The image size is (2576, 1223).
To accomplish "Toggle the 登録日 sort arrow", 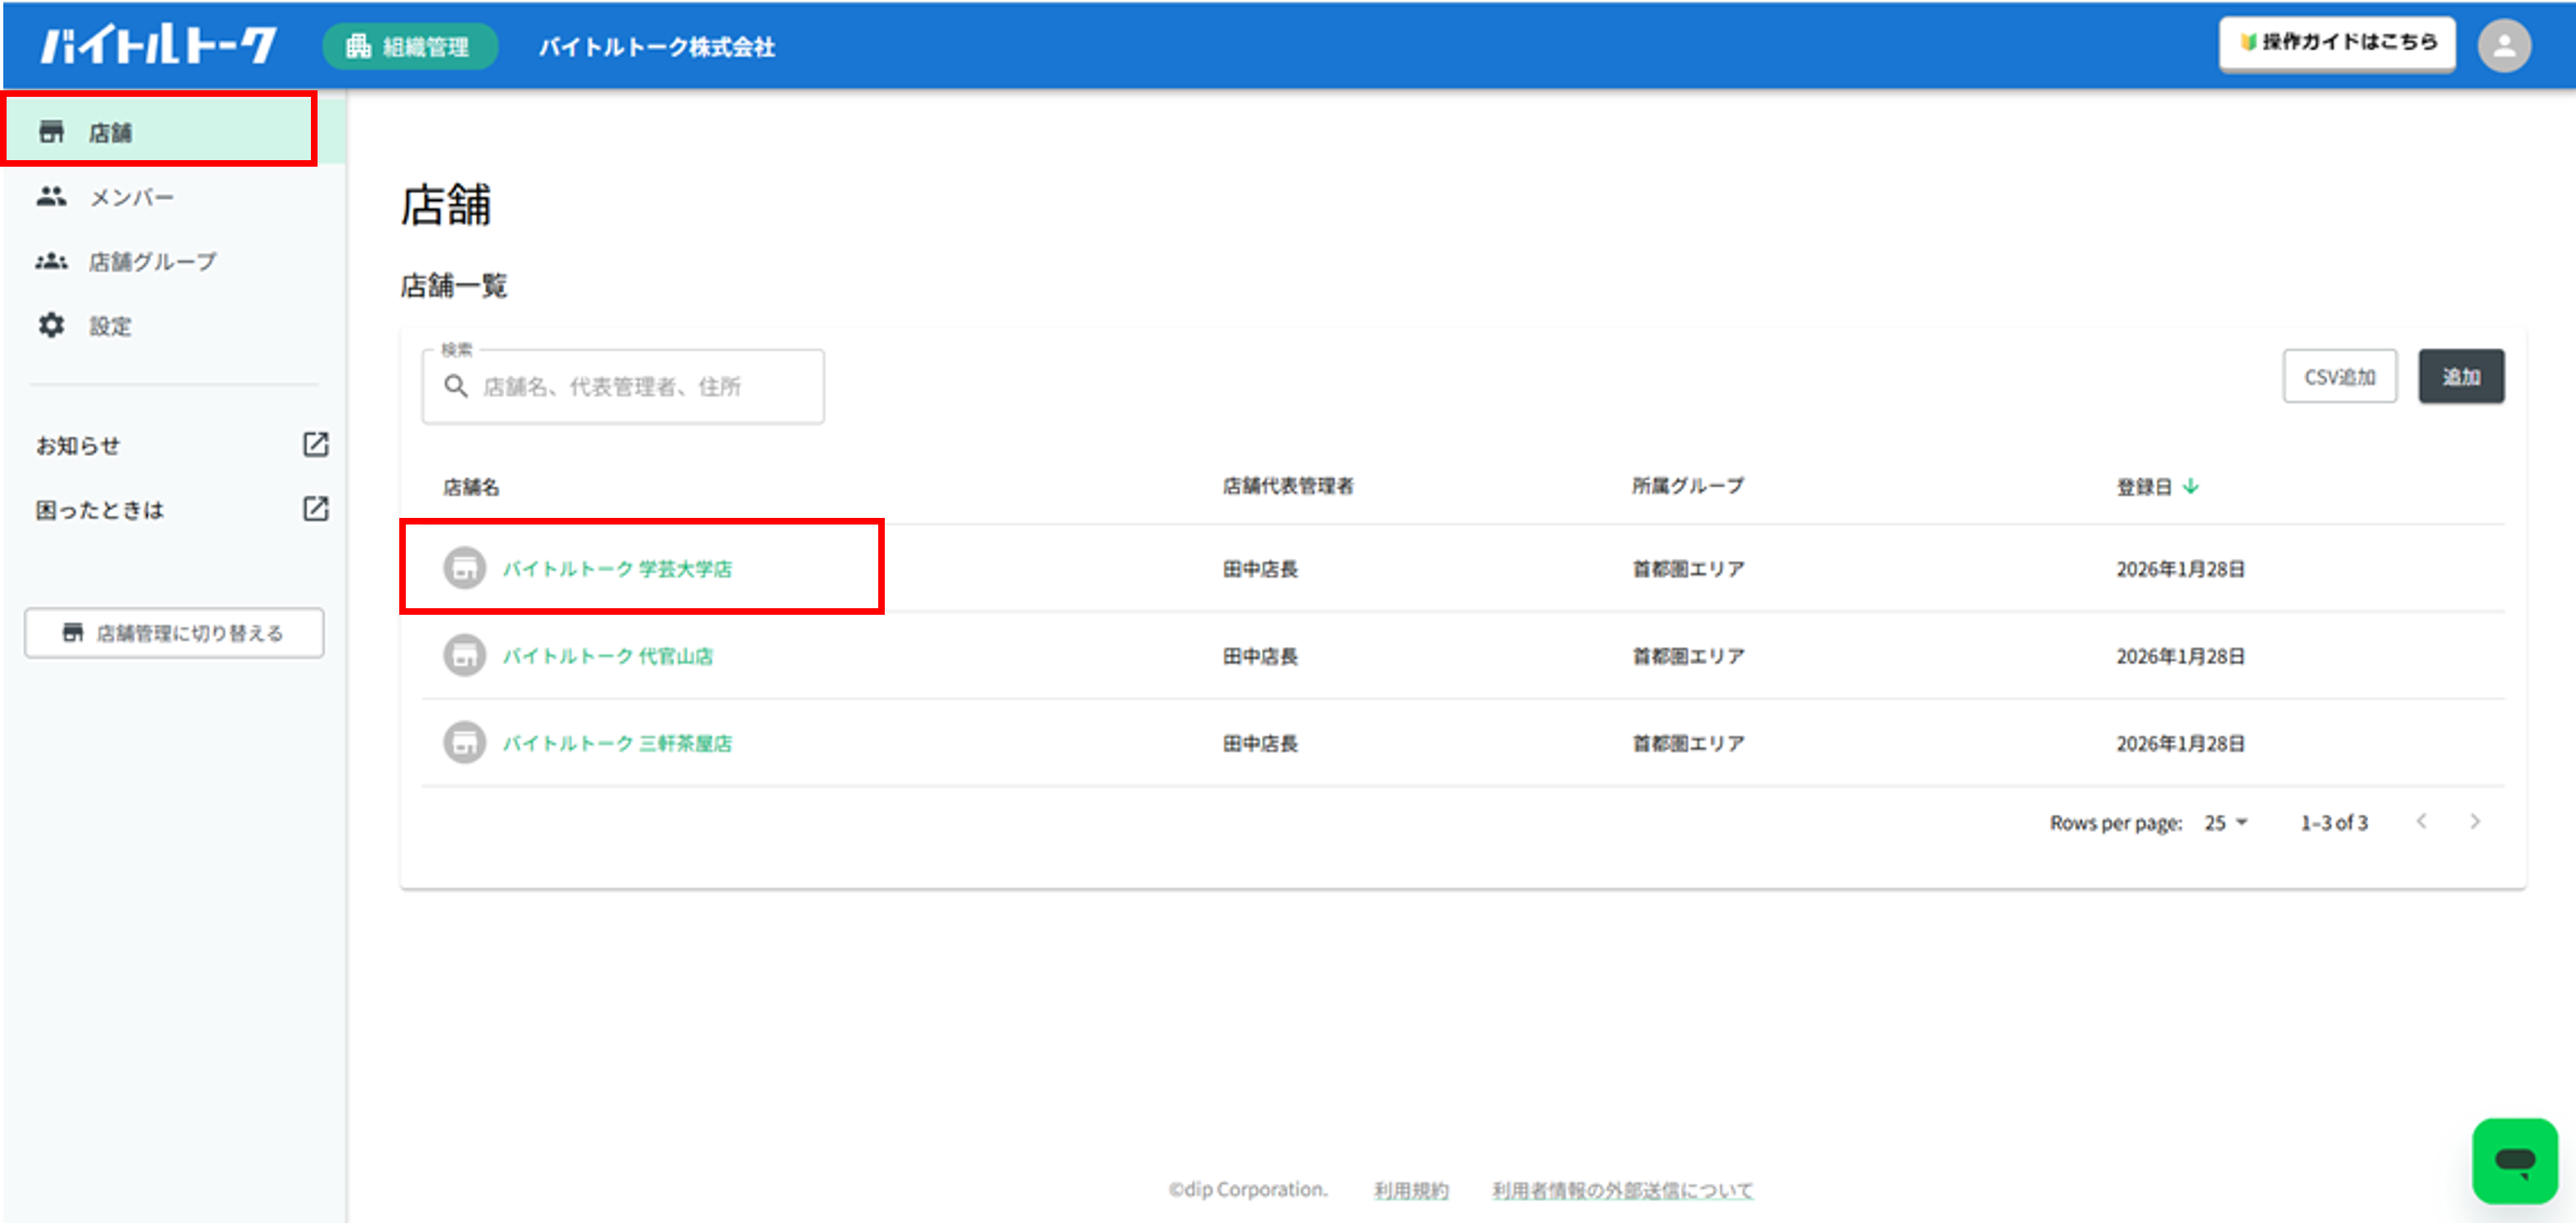I will [x=2191, y=487].
